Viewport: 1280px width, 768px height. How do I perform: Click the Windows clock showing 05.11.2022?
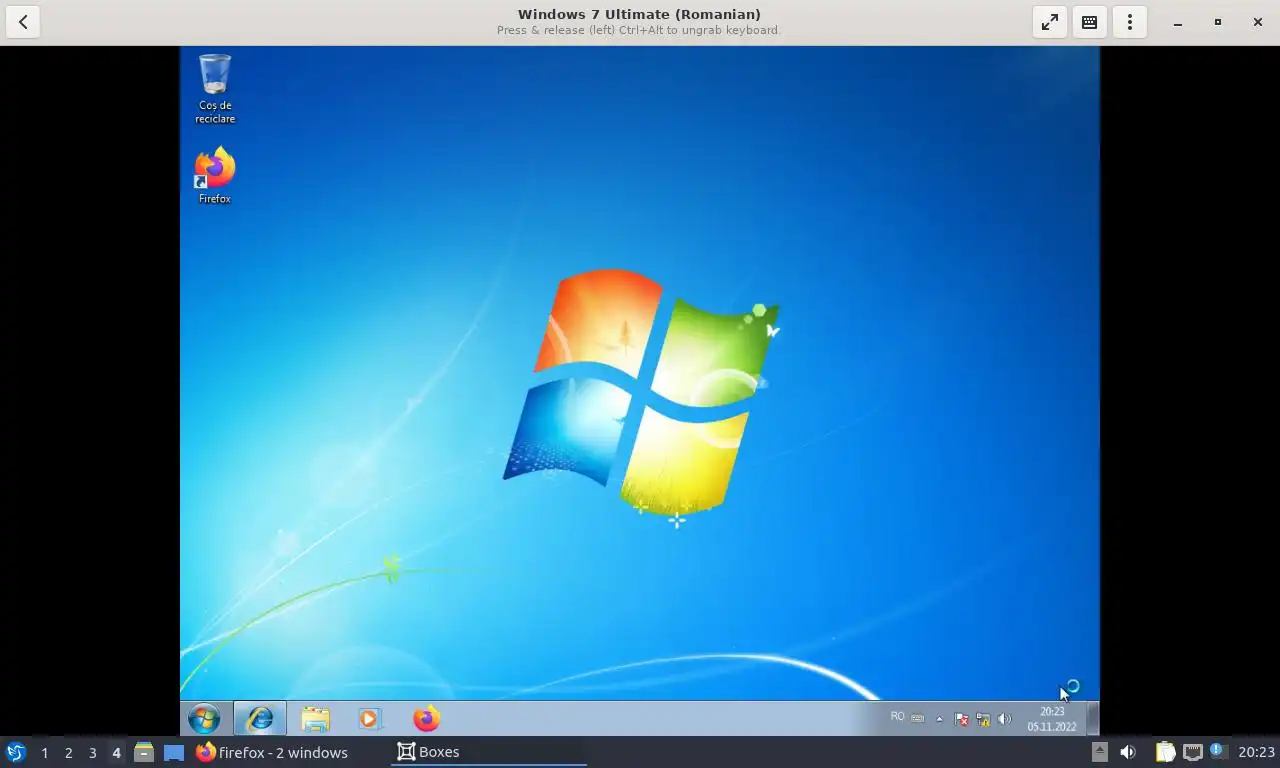pos(1051,719)
